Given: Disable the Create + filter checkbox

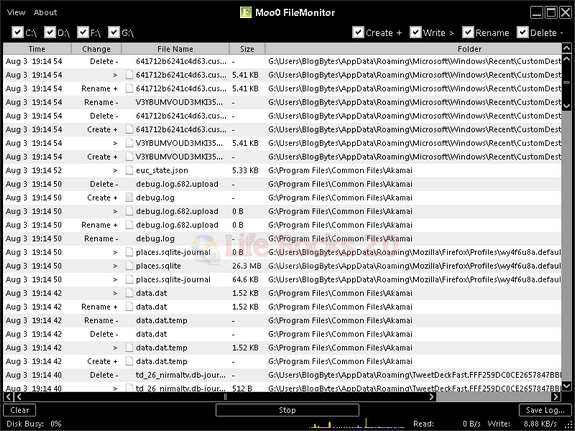Looking at the screenshot, I should tap(358, 32).
